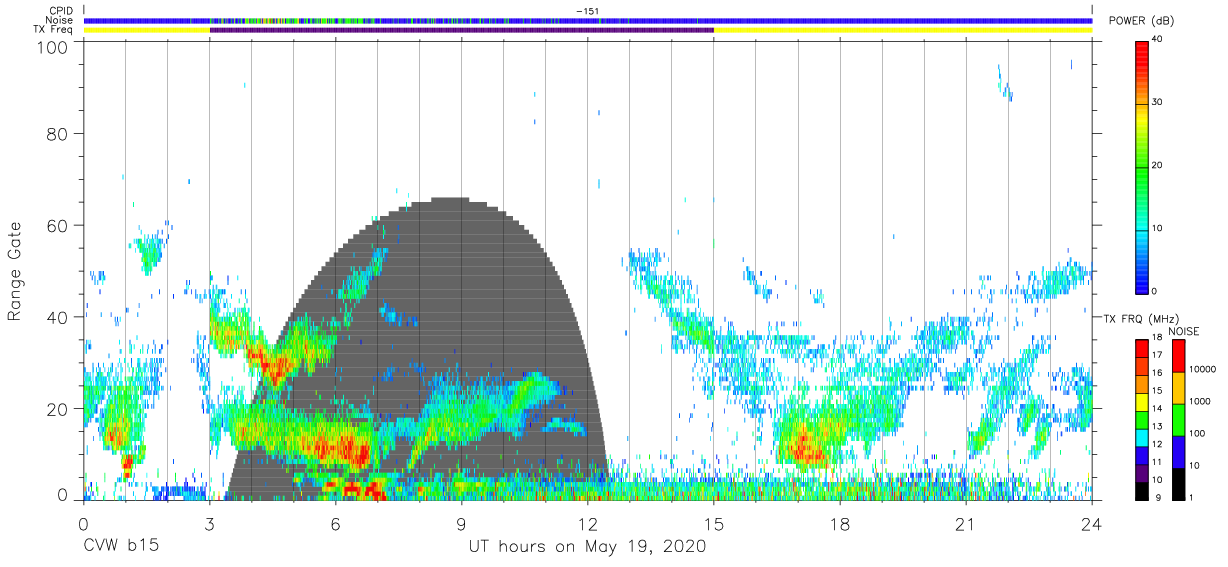Click the 12 tick on the UT hours axis
Viewport: 1228px width, 567px height.
(x=587, y=524)
